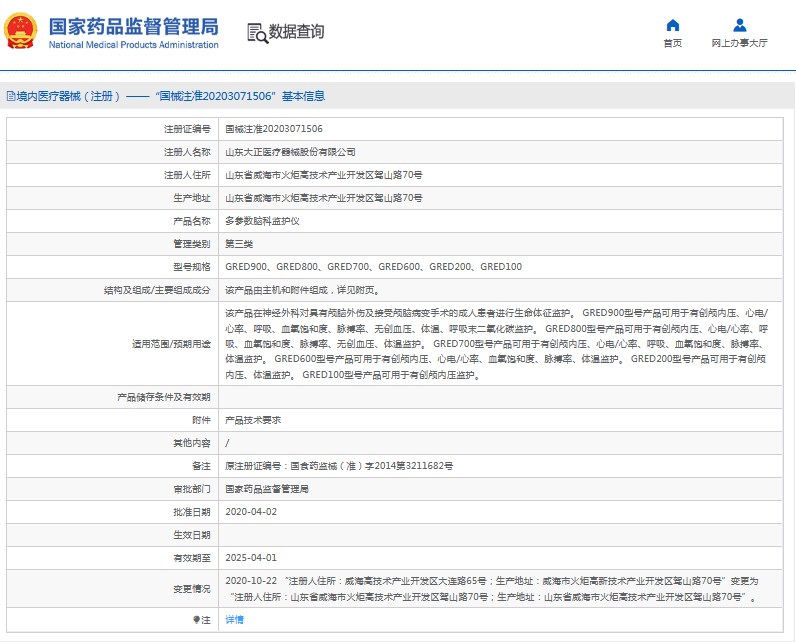Click 首页 label in top navigation
796x642 pixels.
(673, 43)
